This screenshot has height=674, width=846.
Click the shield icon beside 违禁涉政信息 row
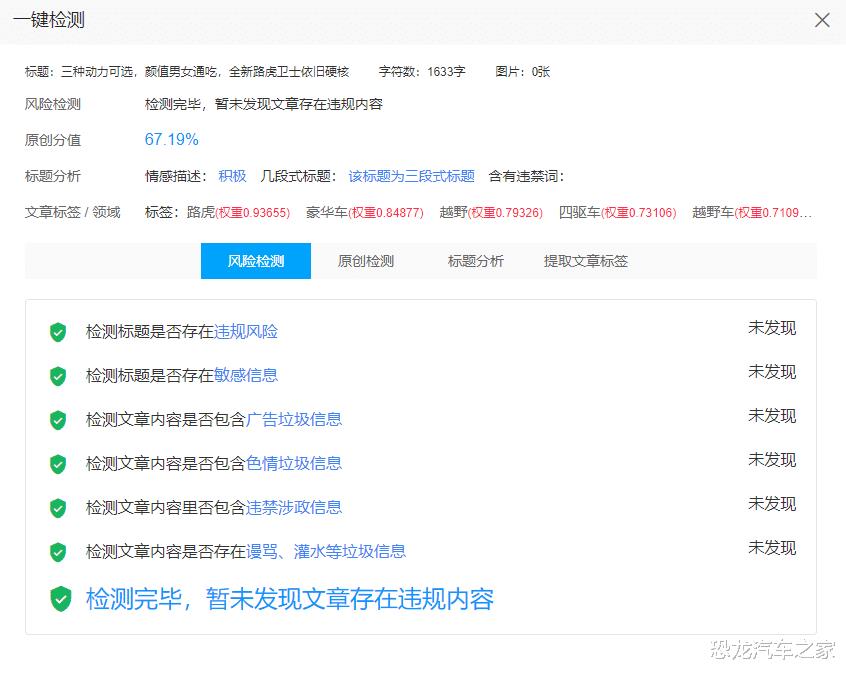pos(58,508)
